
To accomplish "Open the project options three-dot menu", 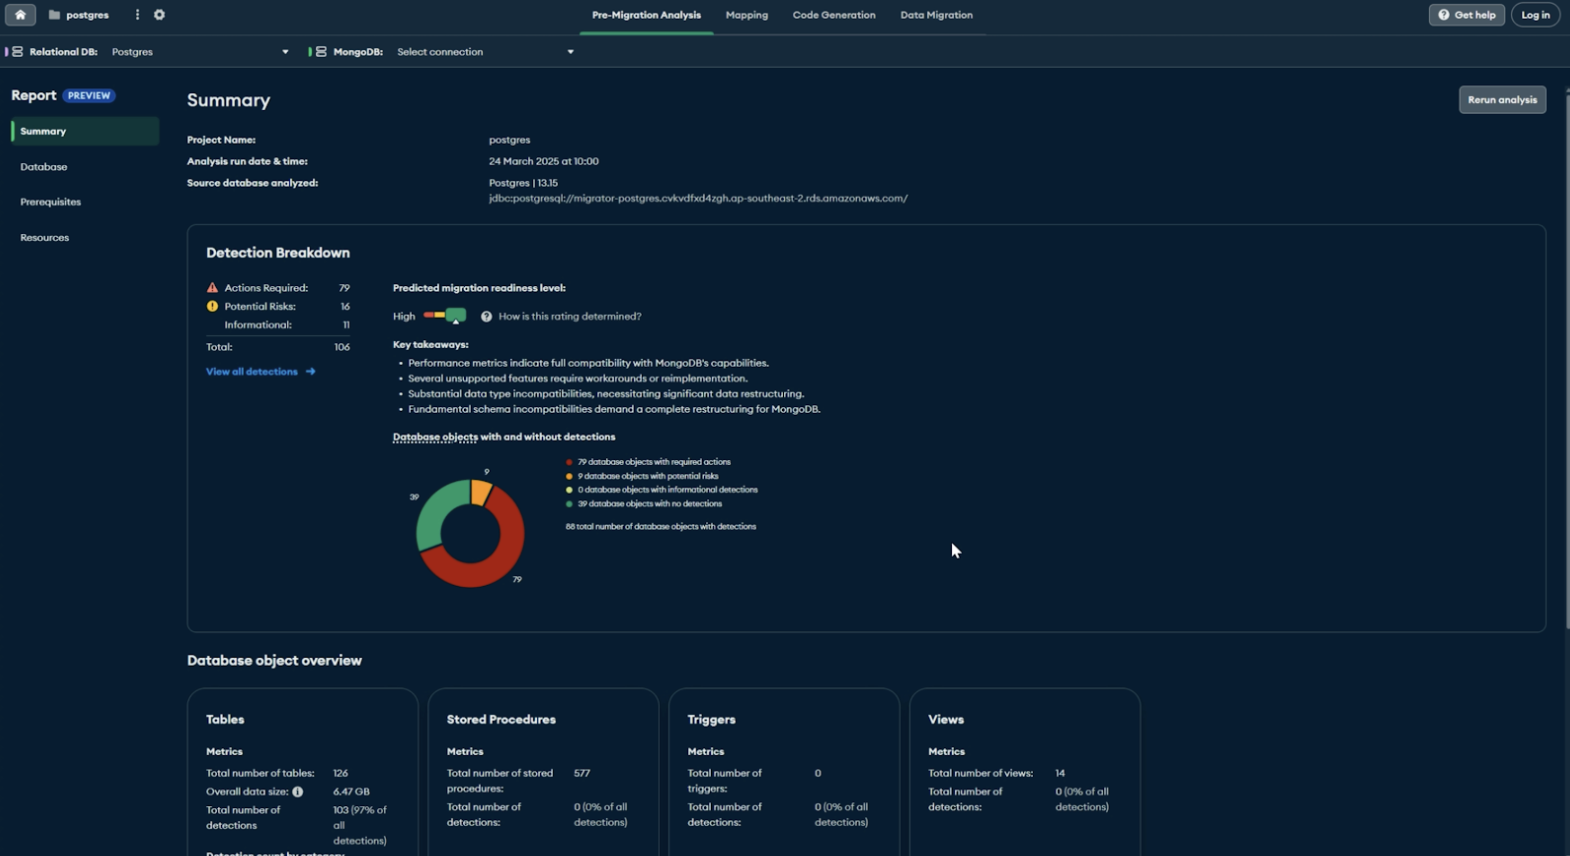I will 137,15.
